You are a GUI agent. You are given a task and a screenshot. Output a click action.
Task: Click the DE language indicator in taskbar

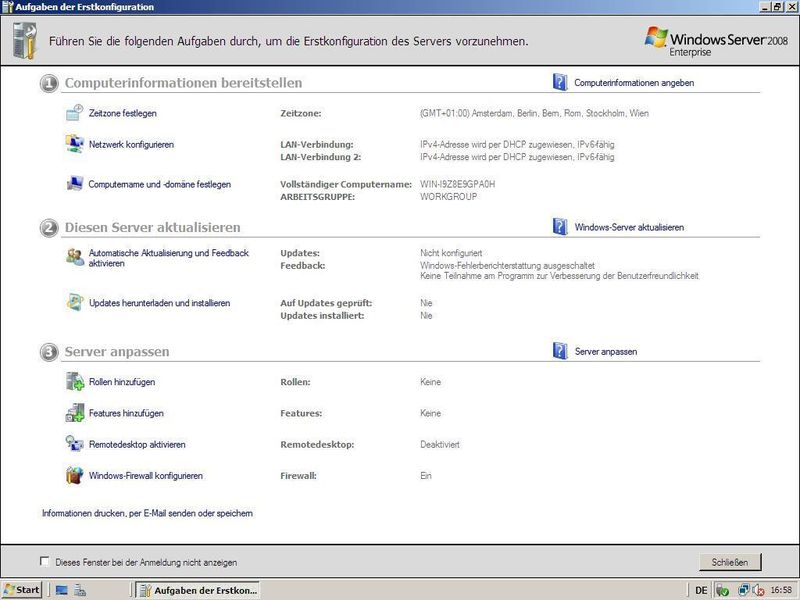[x=700, y=590]
